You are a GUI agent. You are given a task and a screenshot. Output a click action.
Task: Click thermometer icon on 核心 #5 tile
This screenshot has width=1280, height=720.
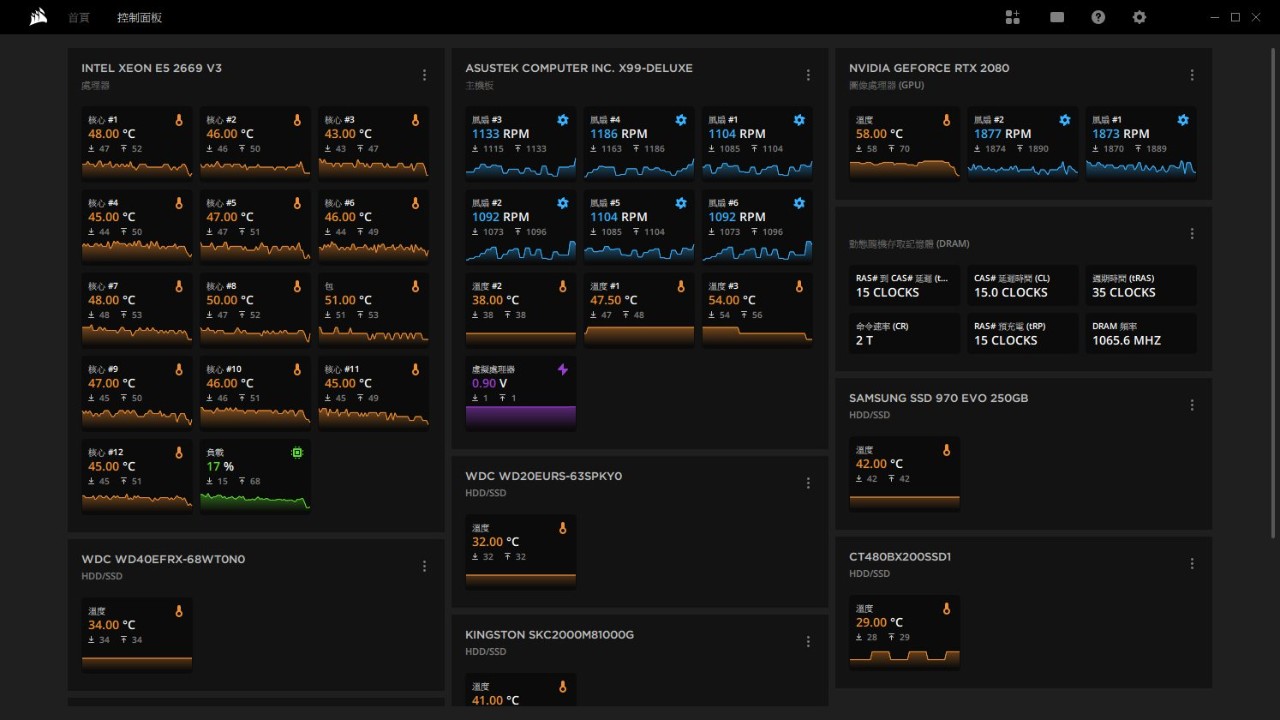coord(297,203)
